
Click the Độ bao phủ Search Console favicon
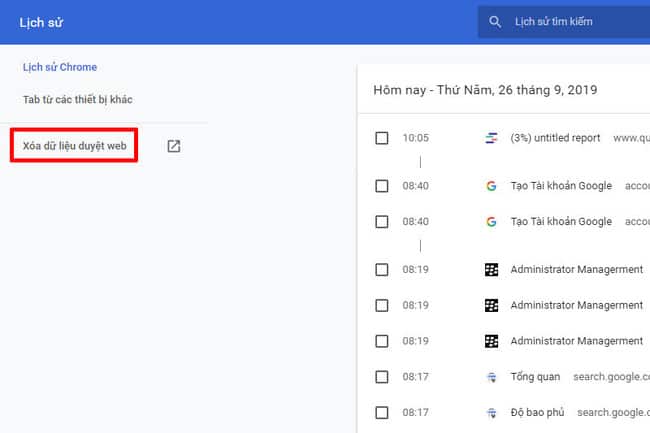pos(491,413)
